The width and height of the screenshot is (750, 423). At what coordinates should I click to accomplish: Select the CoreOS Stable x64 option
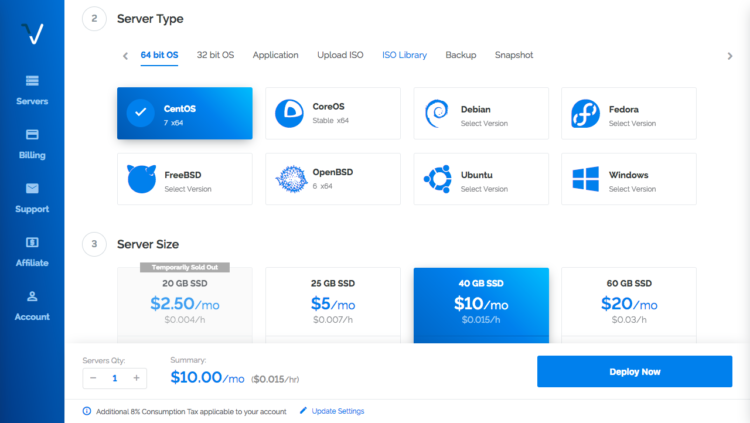(333, 113)
